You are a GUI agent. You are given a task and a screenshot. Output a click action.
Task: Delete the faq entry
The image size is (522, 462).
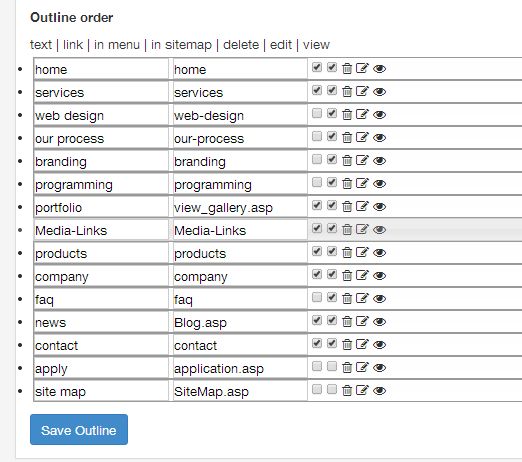coord(347,298)
